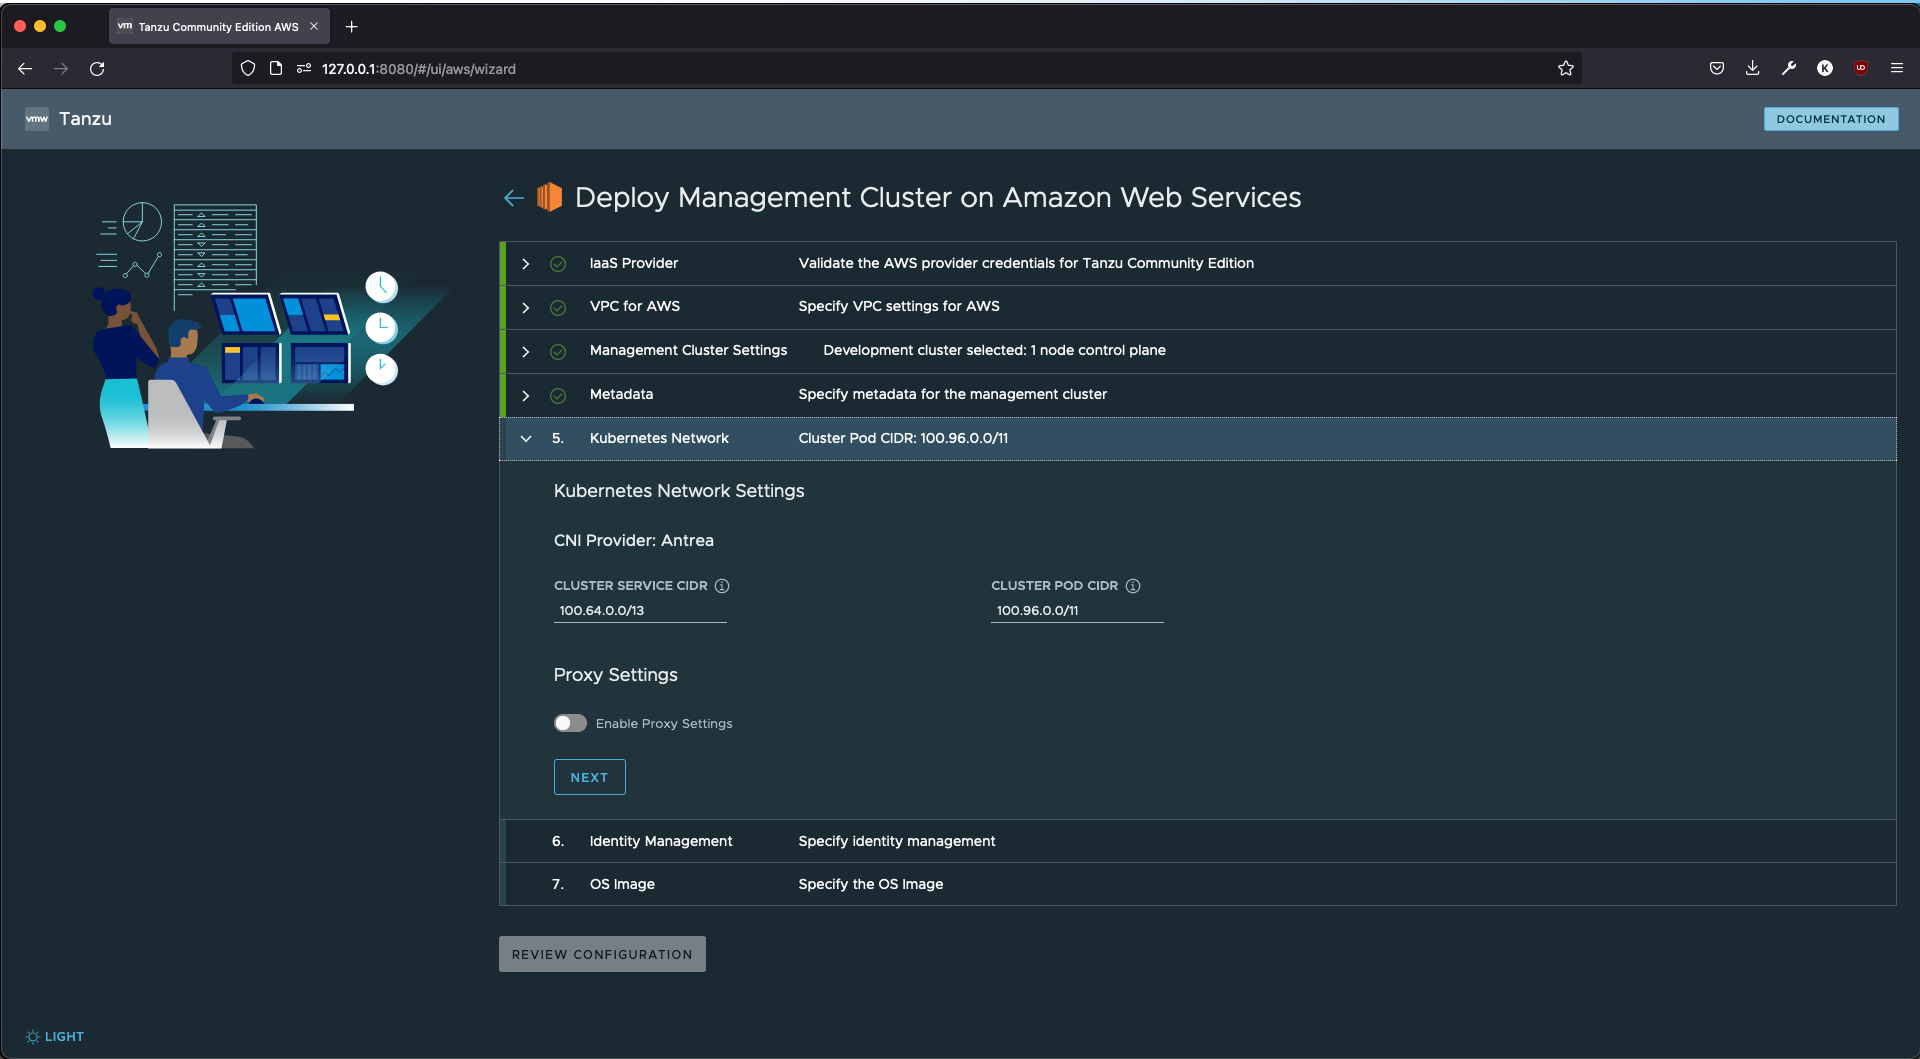Click the Tanzu title in header
Screen dimensions: 1920x1059
[85, 119]
